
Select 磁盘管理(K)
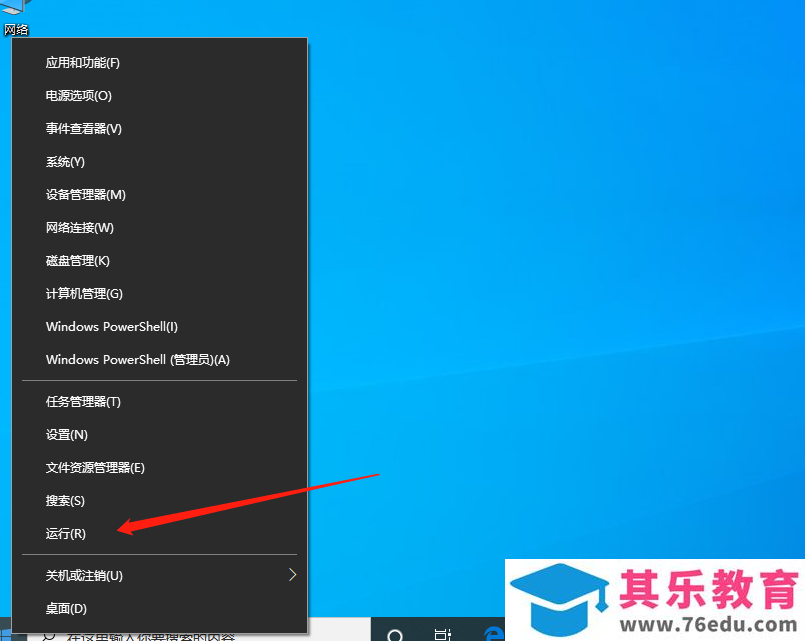160,261
